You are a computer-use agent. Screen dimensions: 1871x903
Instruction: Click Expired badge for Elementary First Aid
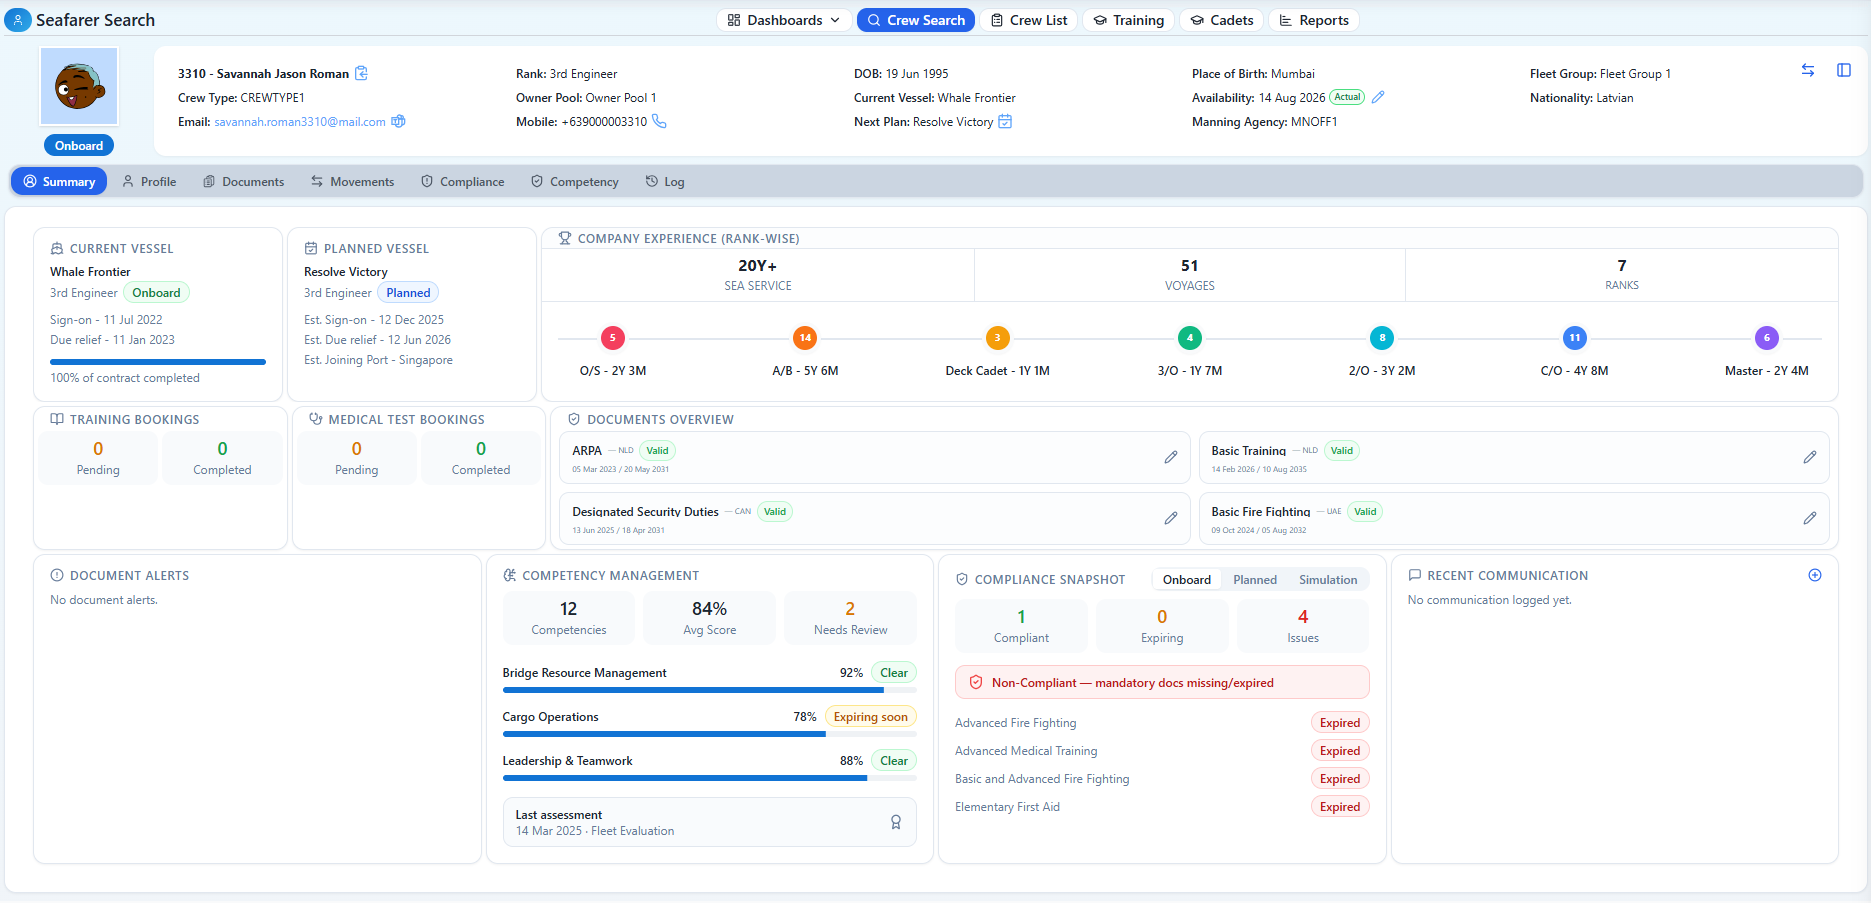tap(1340, 807)
